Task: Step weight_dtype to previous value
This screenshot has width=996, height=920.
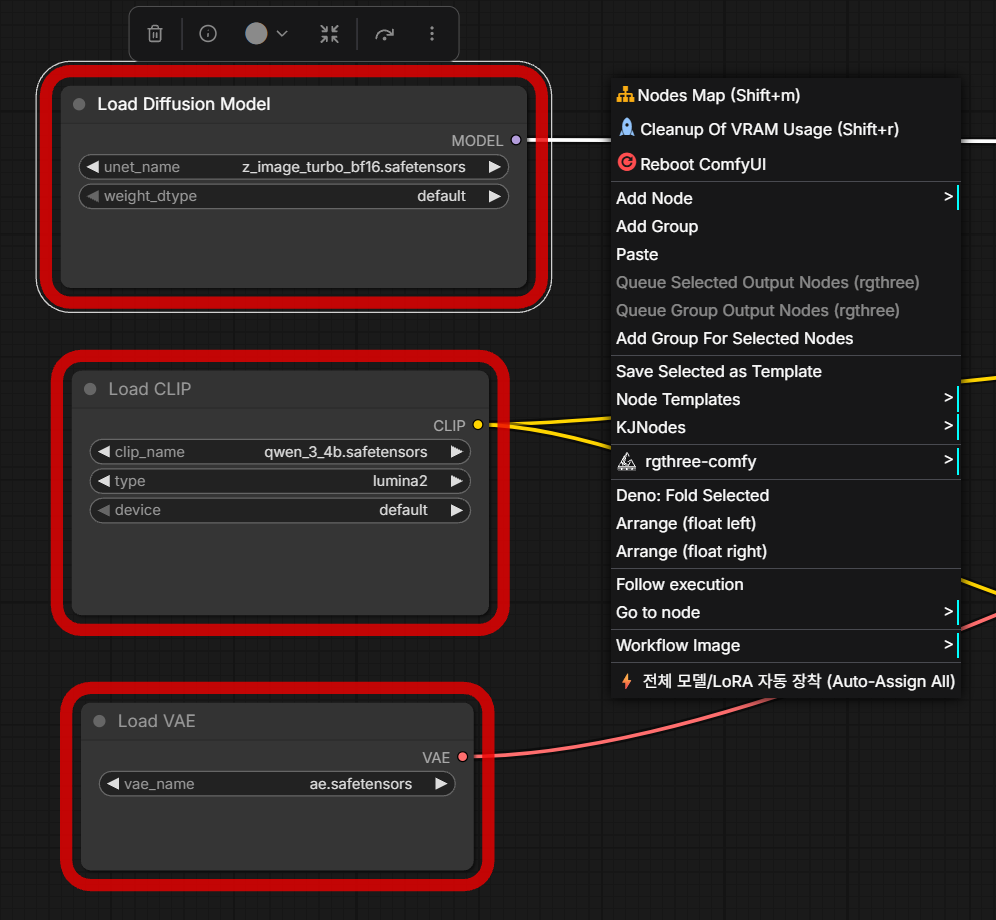Action: click(x=93, y=196)
